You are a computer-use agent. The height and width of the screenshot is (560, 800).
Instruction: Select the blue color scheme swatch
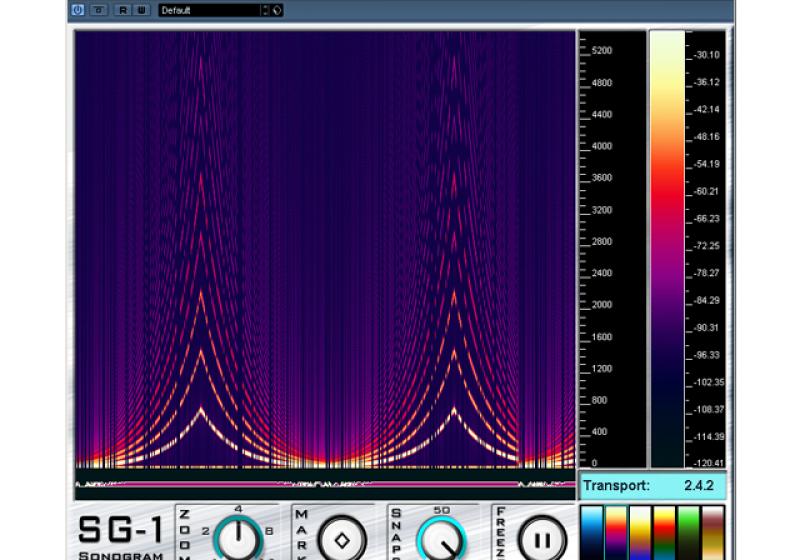point(593,532)
